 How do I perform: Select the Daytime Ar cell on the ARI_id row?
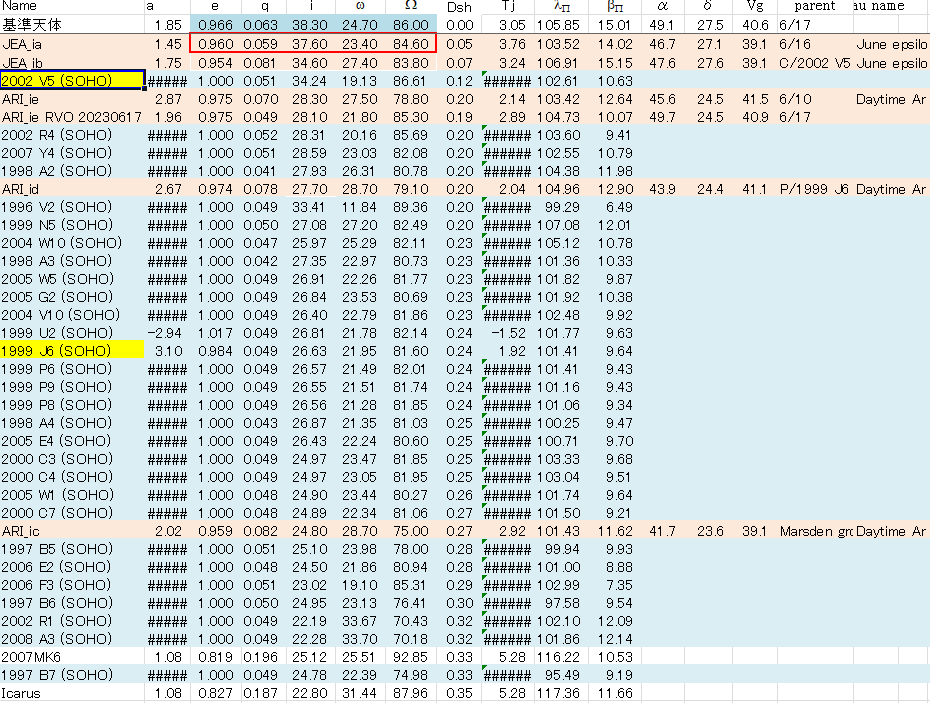892,188
